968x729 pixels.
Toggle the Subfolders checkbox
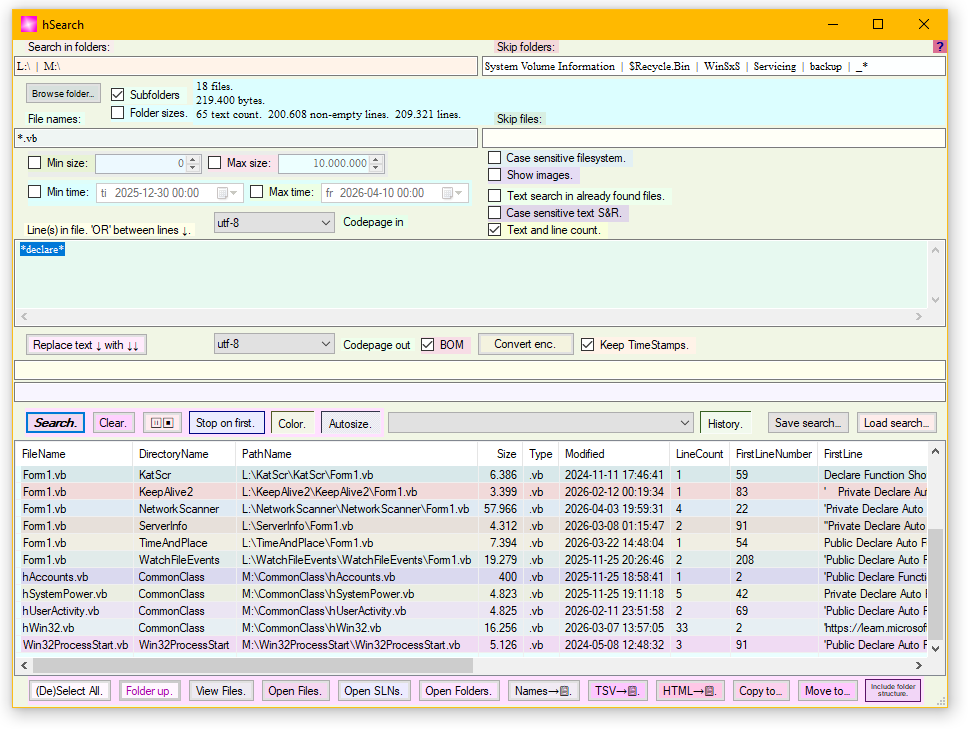[x=117, y=94]
